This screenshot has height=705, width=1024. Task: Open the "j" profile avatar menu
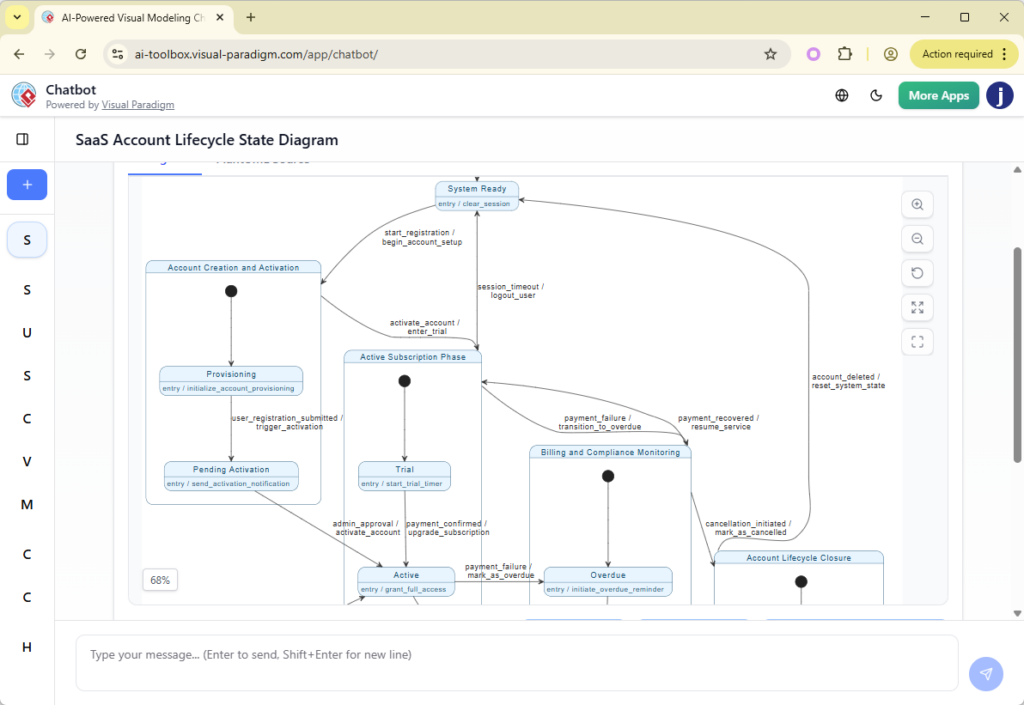pyautogui.click(x=1000, y=95)
